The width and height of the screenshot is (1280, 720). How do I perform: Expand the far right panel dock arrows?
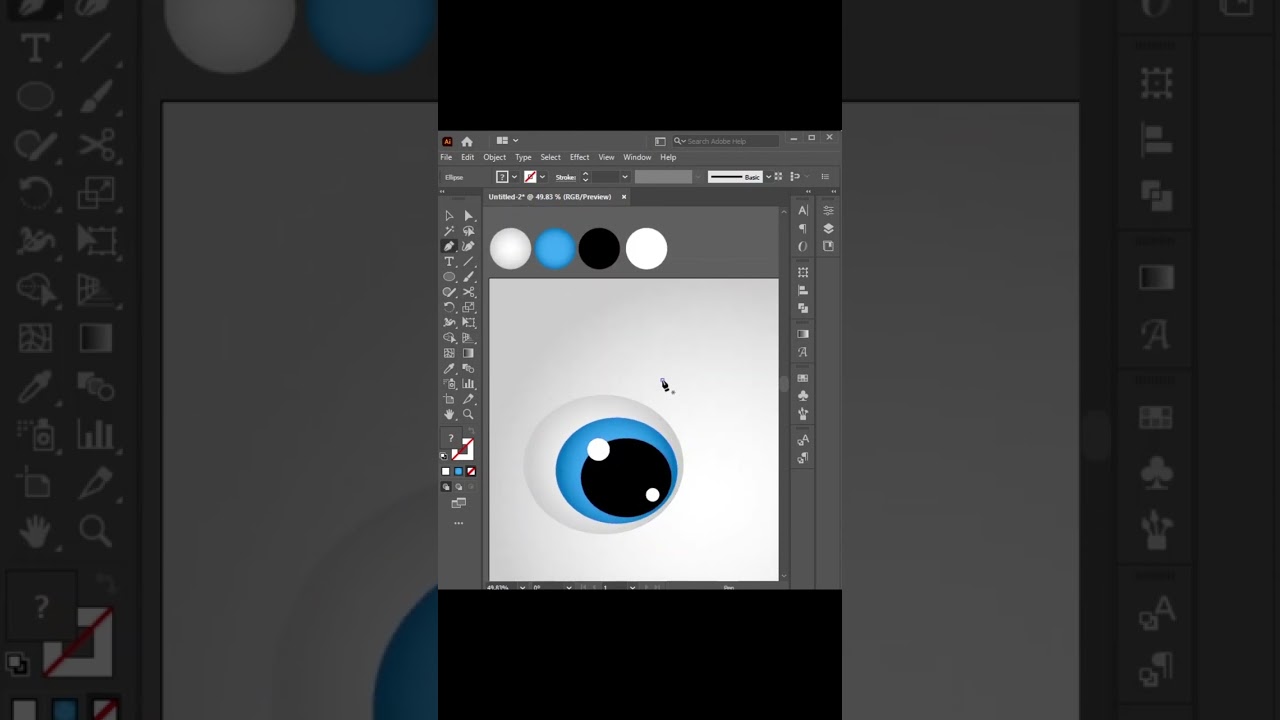pyautogui.click(x=833, y=192)
